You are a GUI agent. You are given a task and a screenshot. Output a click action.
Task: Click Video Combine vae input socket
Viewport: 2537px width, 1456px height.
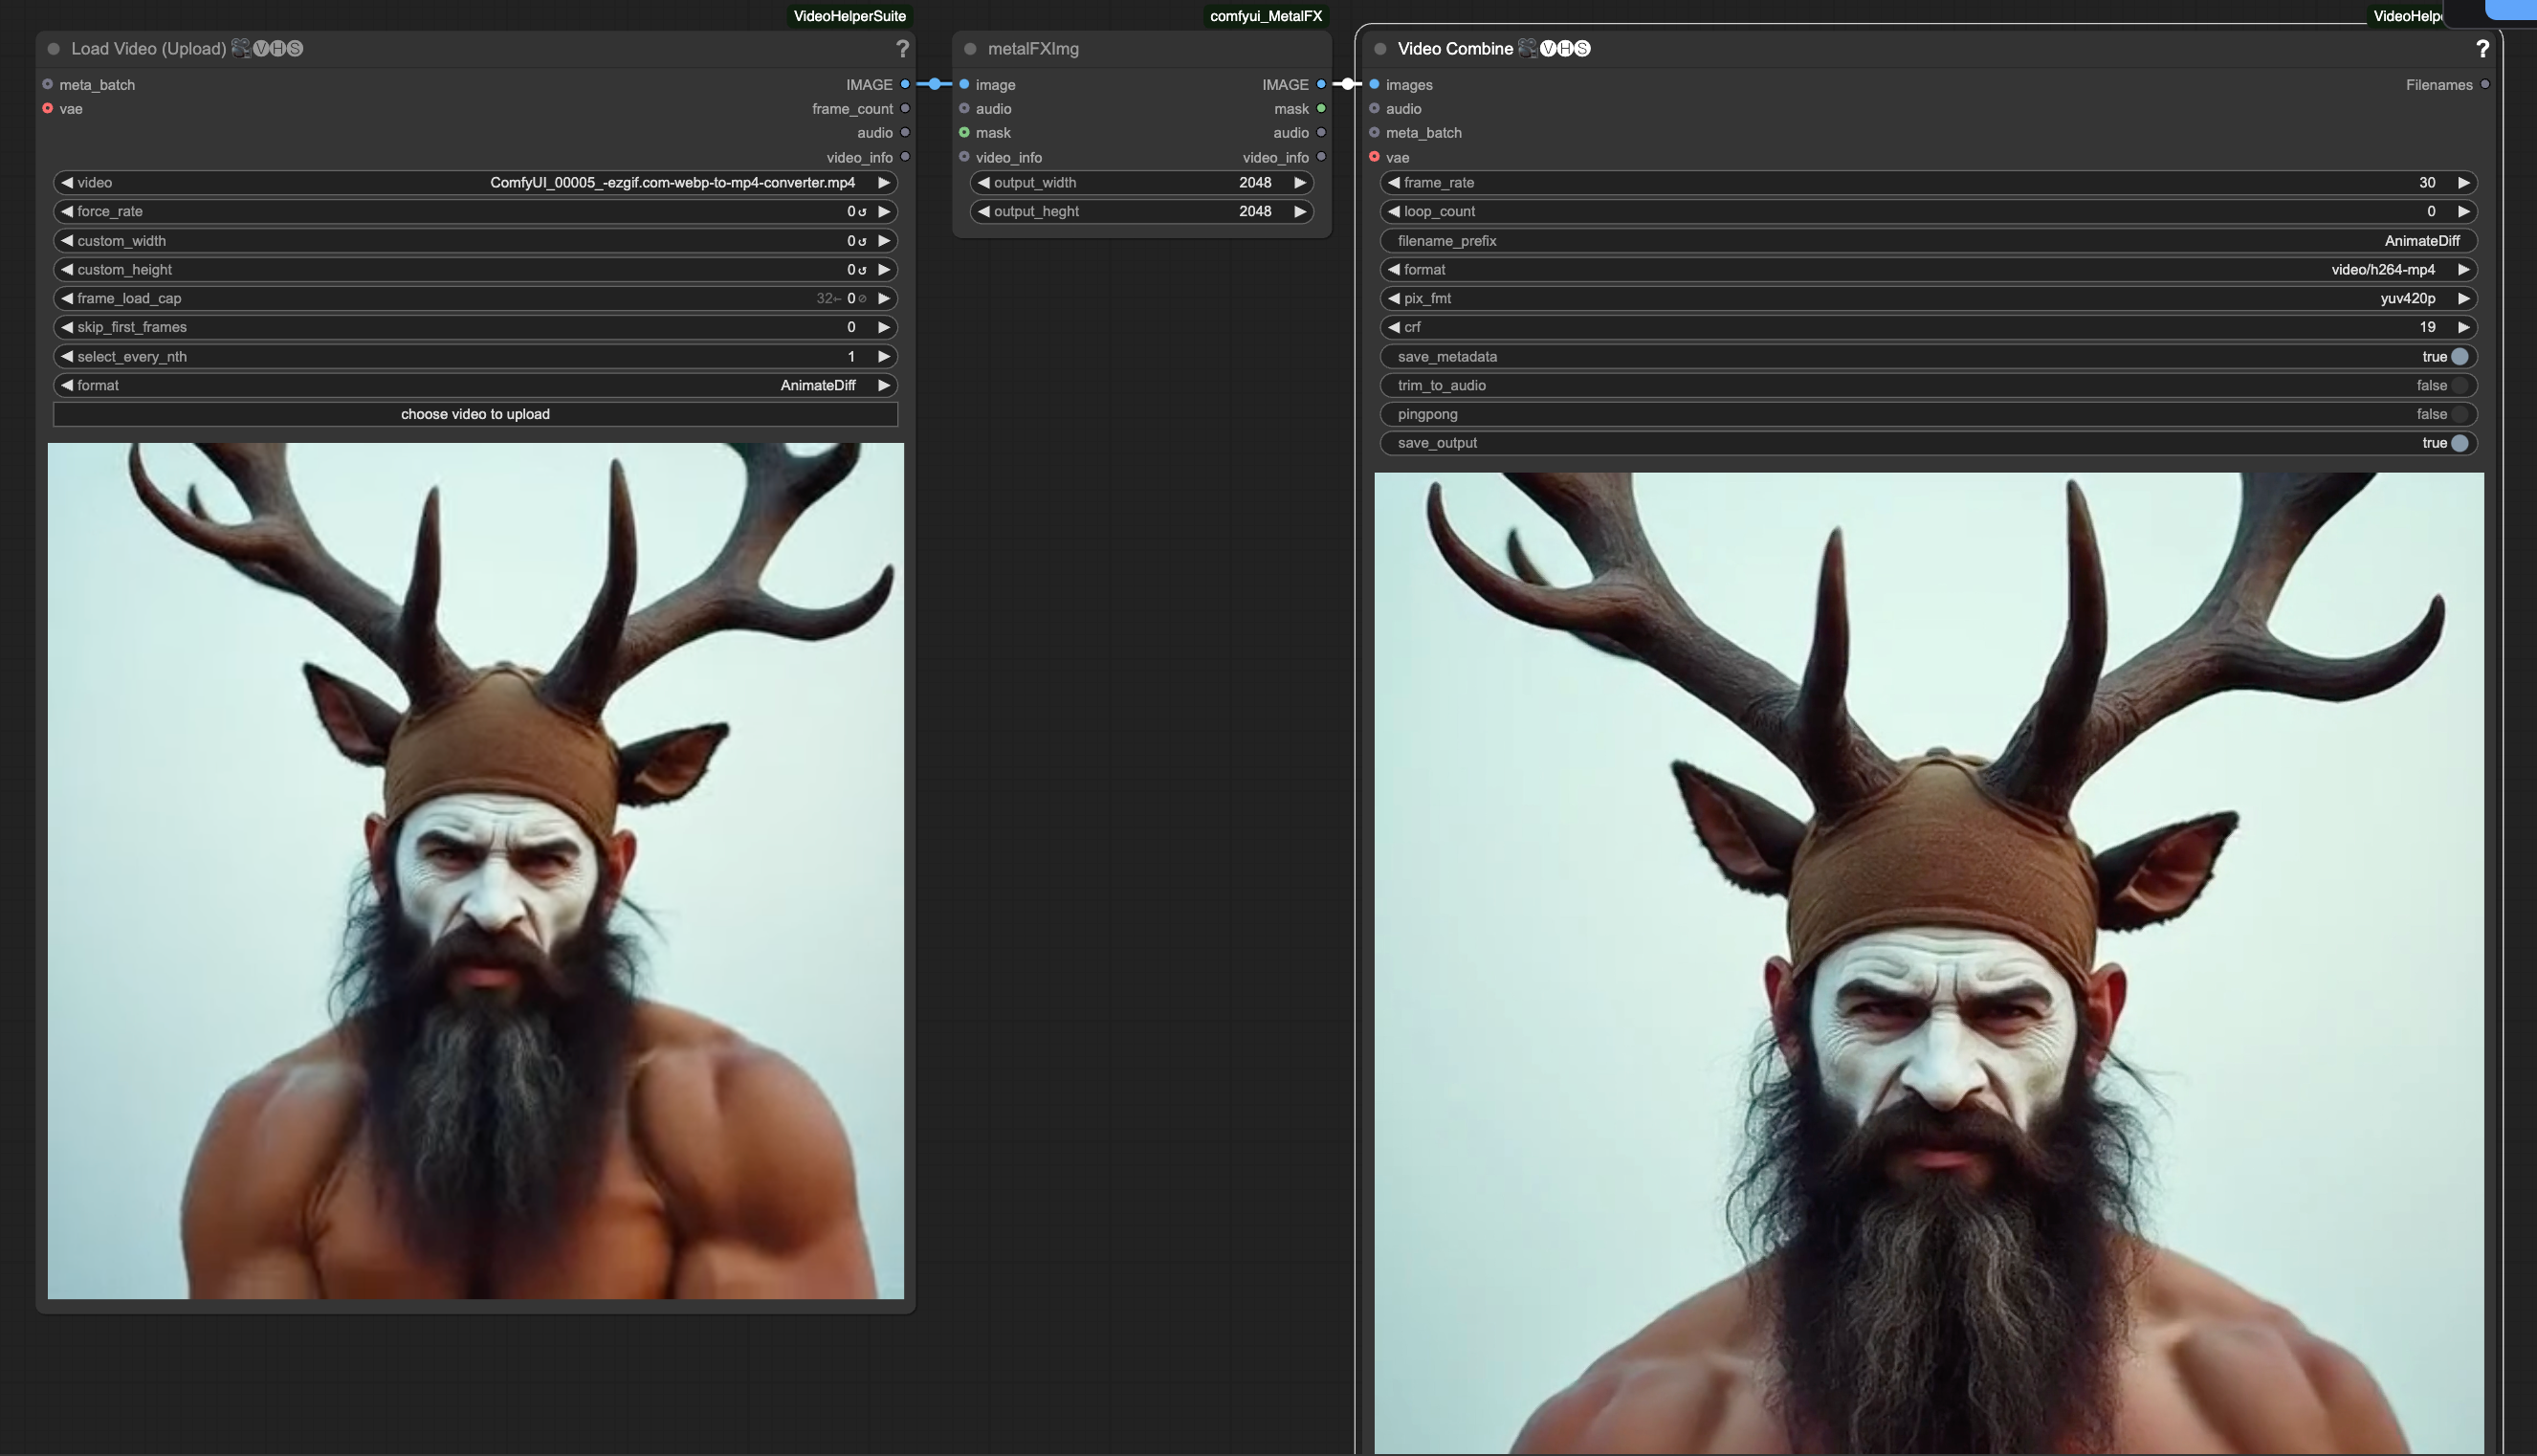(x=1374, y=157)
